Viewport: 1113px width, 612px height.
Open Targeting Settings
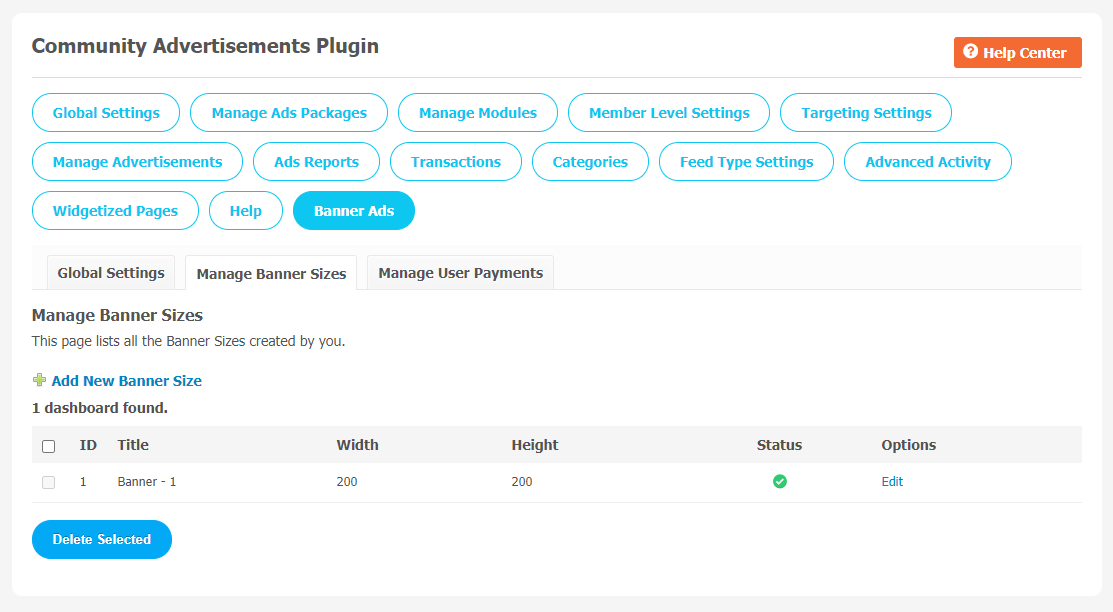[x=866, y=113]
